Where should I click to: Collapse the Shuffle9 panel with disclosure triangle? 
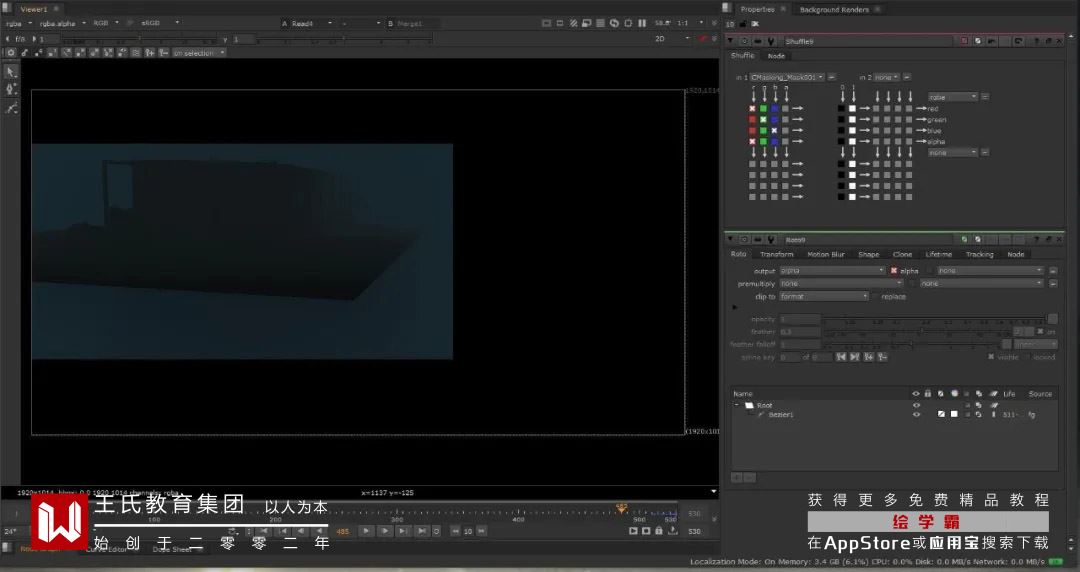730,41
